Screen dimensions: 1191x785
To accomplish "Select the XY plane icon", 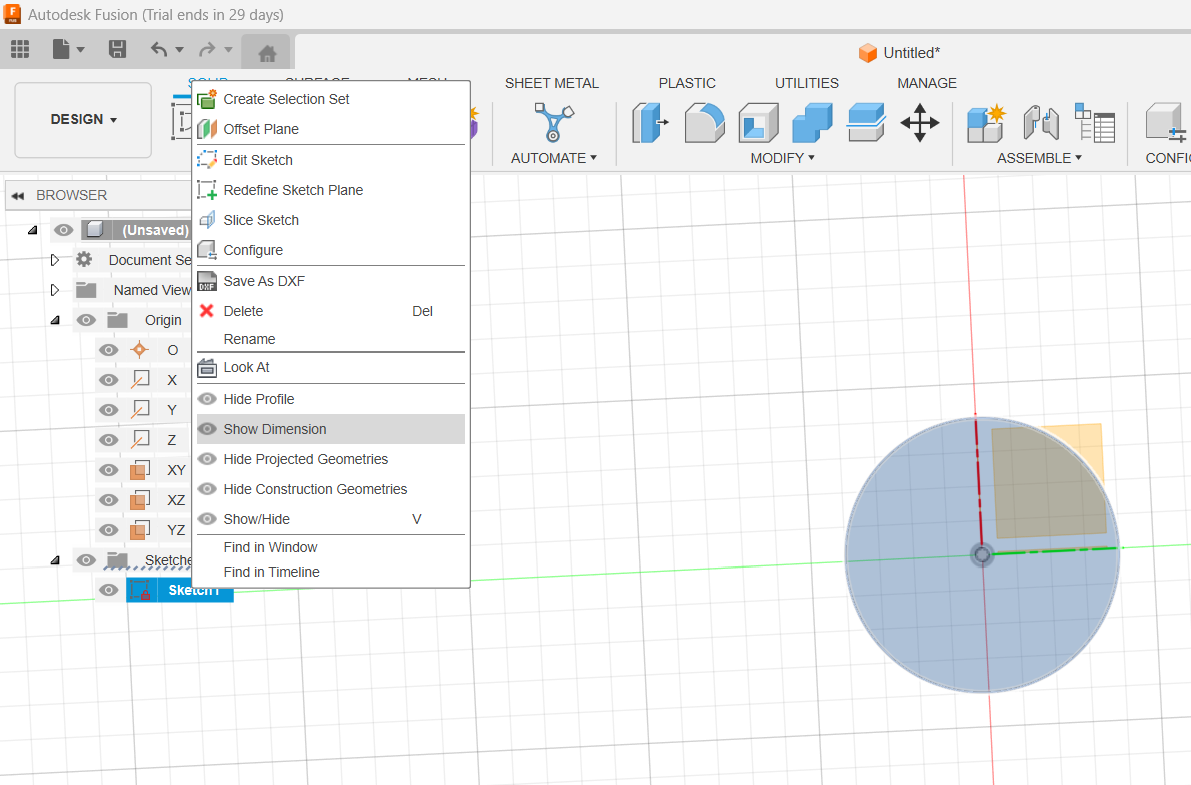I will [139, 470].
